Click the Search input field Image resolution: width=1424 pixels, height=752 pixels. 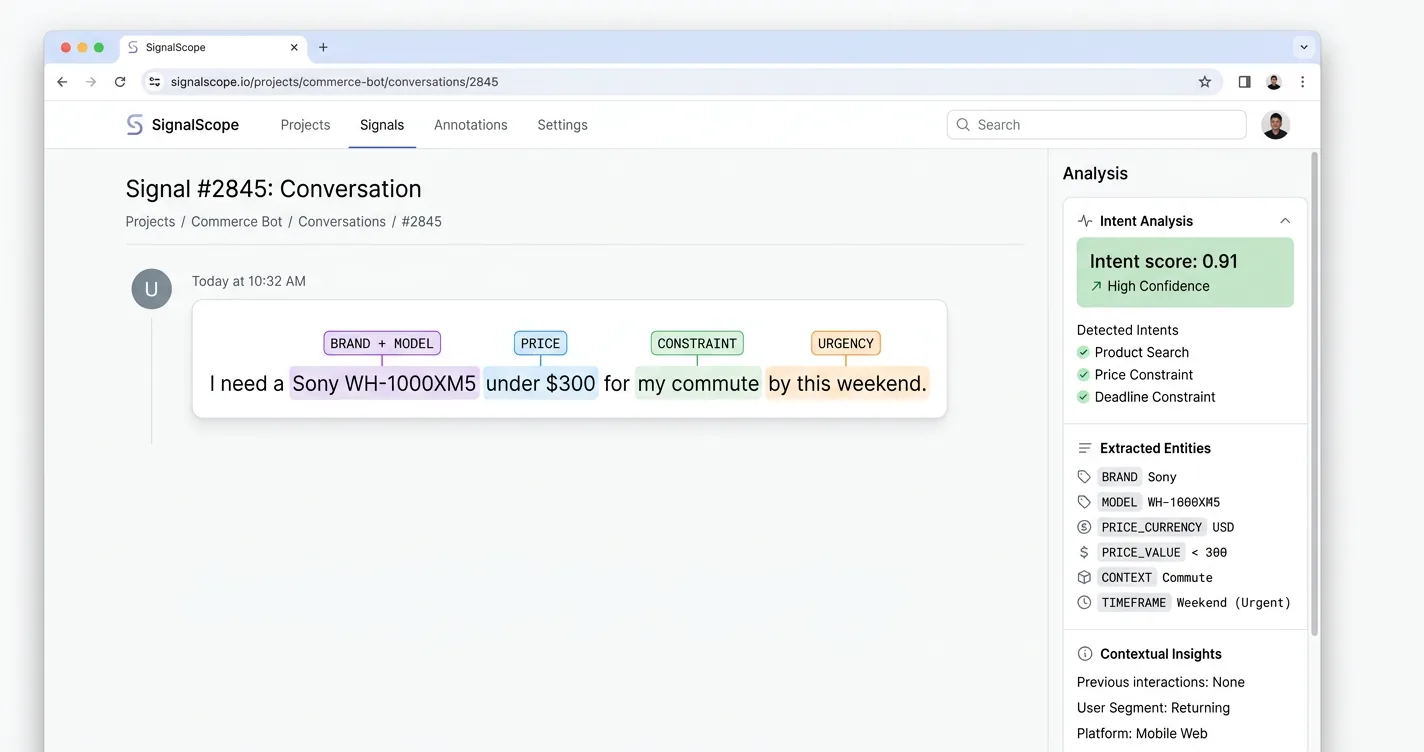pyautogui.click(x=1096, y=125)
